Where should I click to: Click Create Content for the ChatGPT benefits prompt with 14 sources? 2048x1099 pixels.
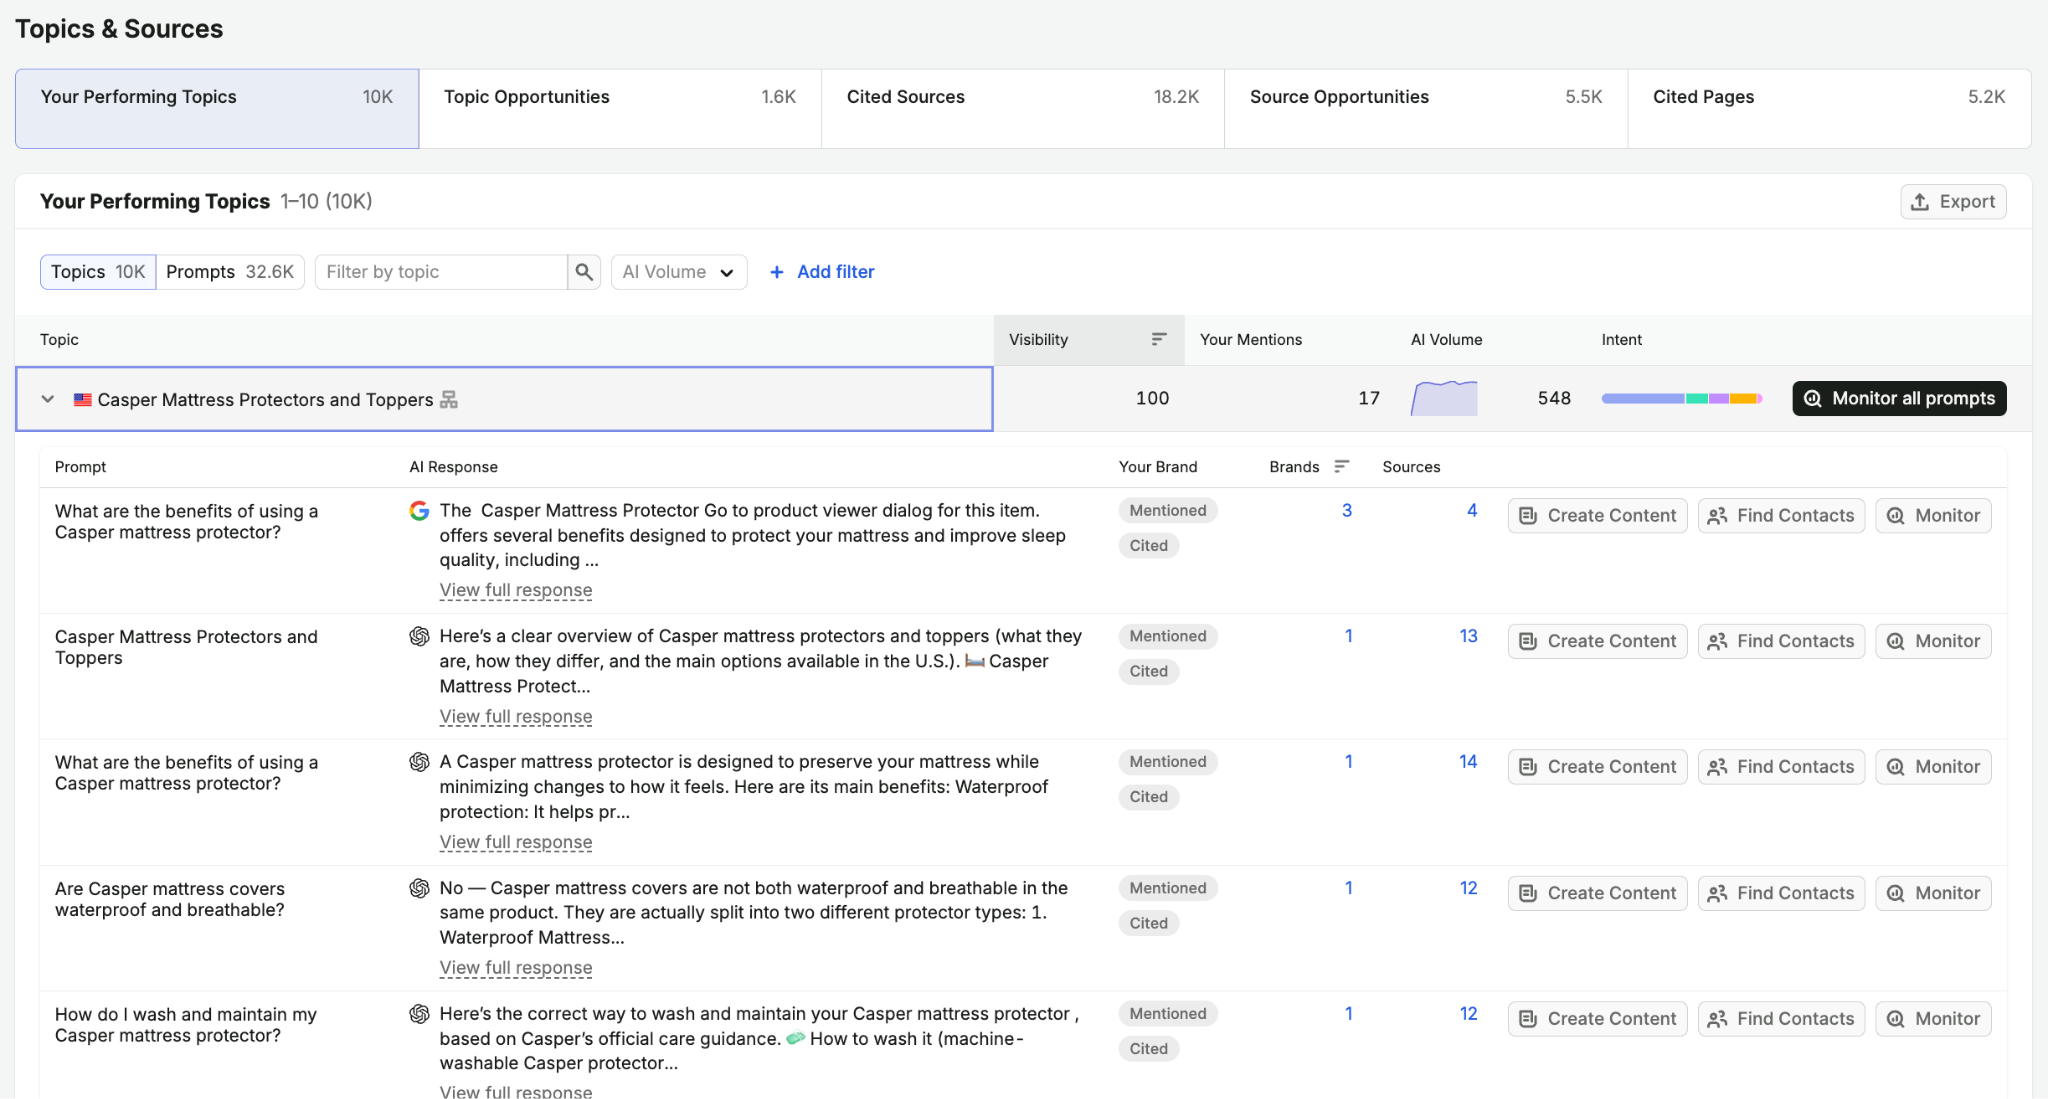1597,767
